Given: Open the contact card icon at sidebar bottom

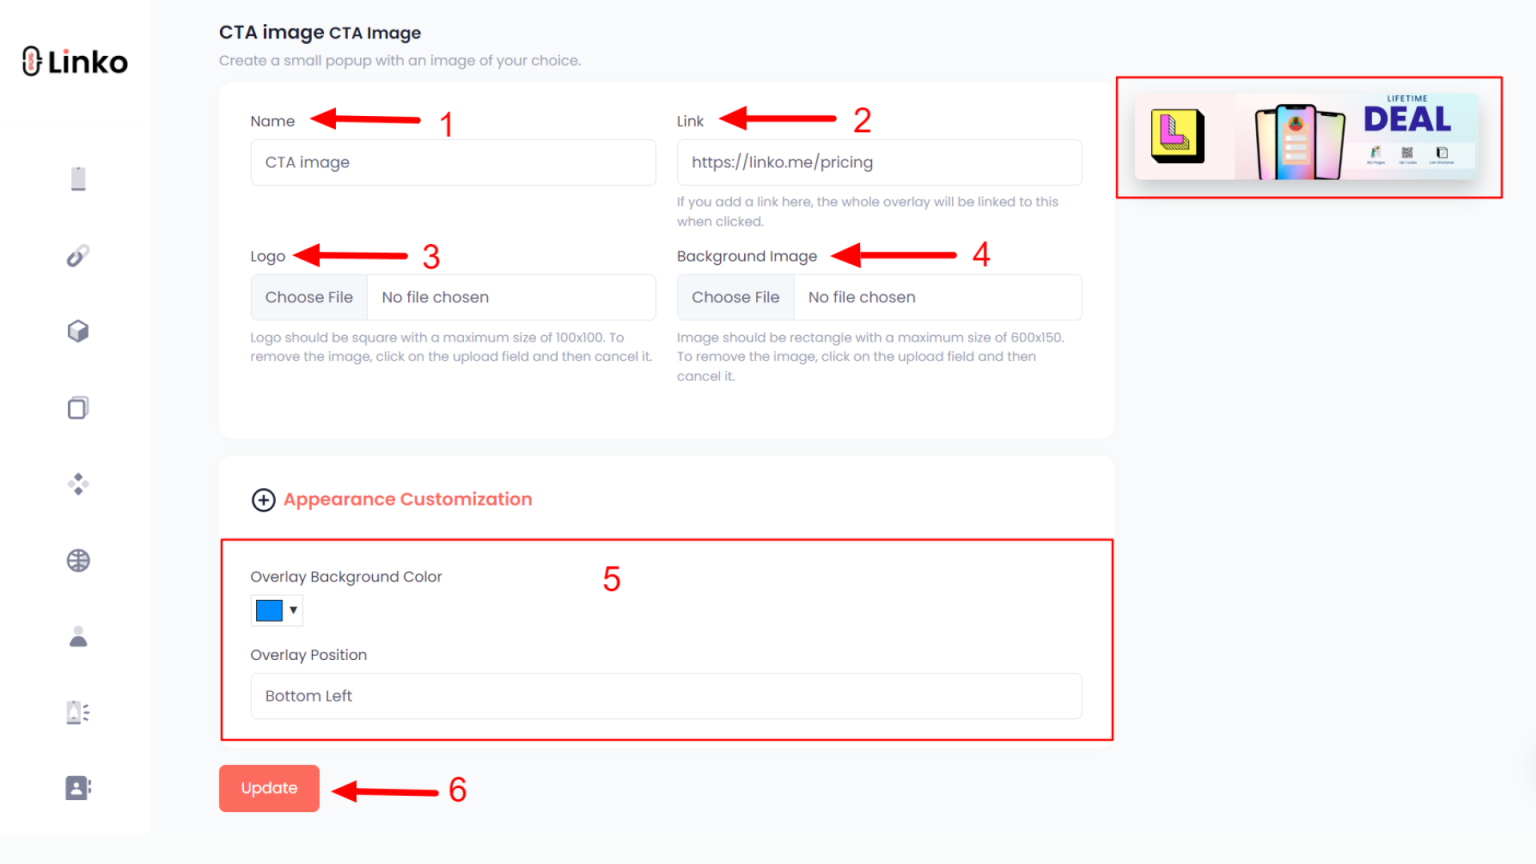Looking at the screenshot, I should point(77,787).
